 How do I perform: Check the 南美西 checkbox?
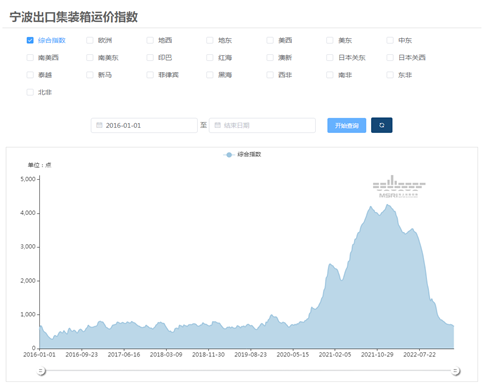click(30, 58)
